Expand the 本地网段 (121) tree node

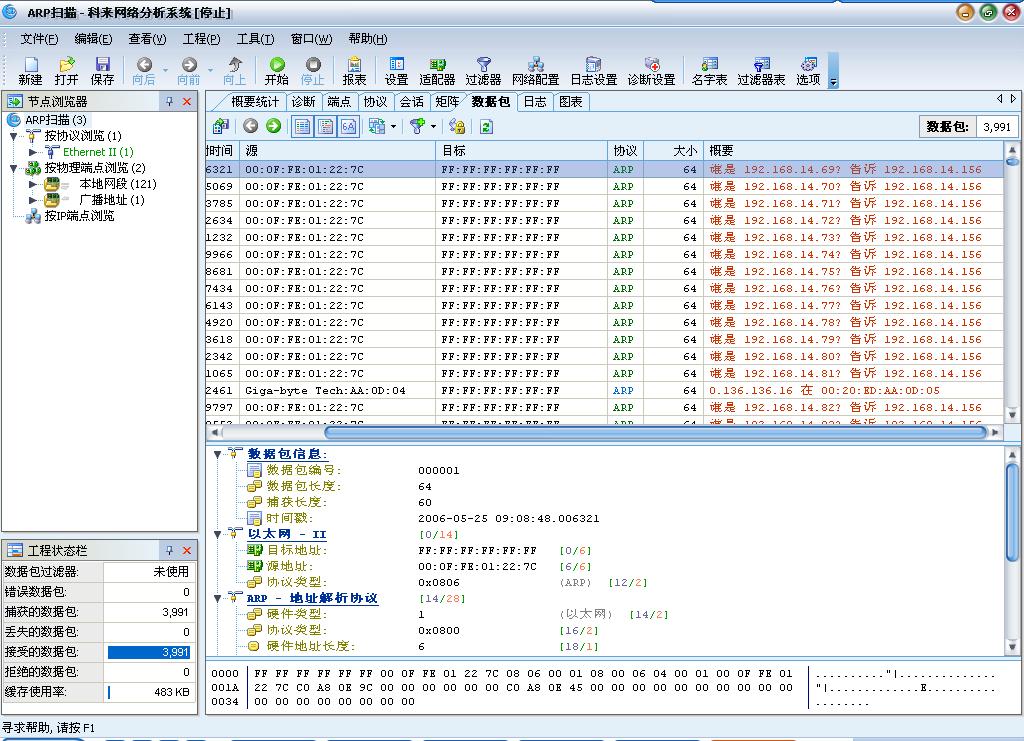coord(34,184)
